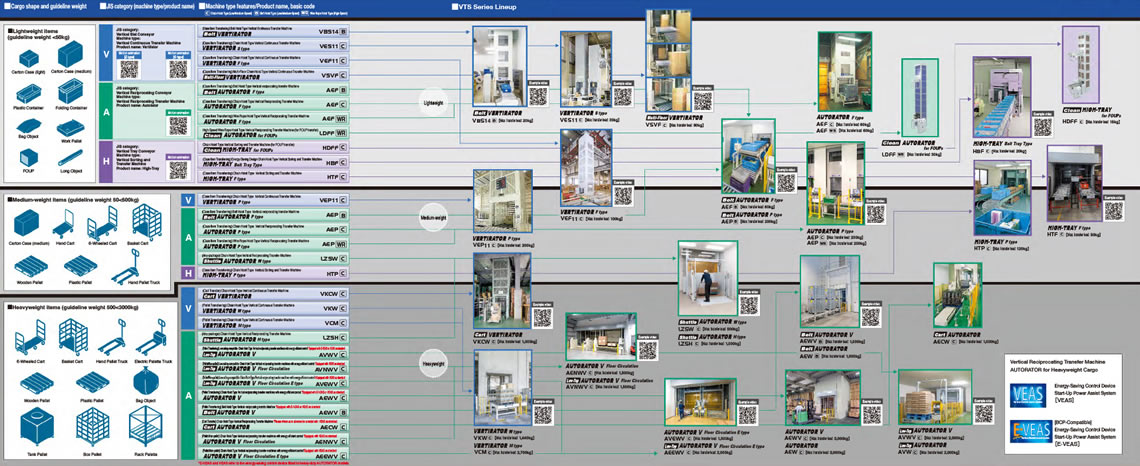Click the VSVF VERTIRATOR row
Screen dimensions: 1140x466
[274, 75]
